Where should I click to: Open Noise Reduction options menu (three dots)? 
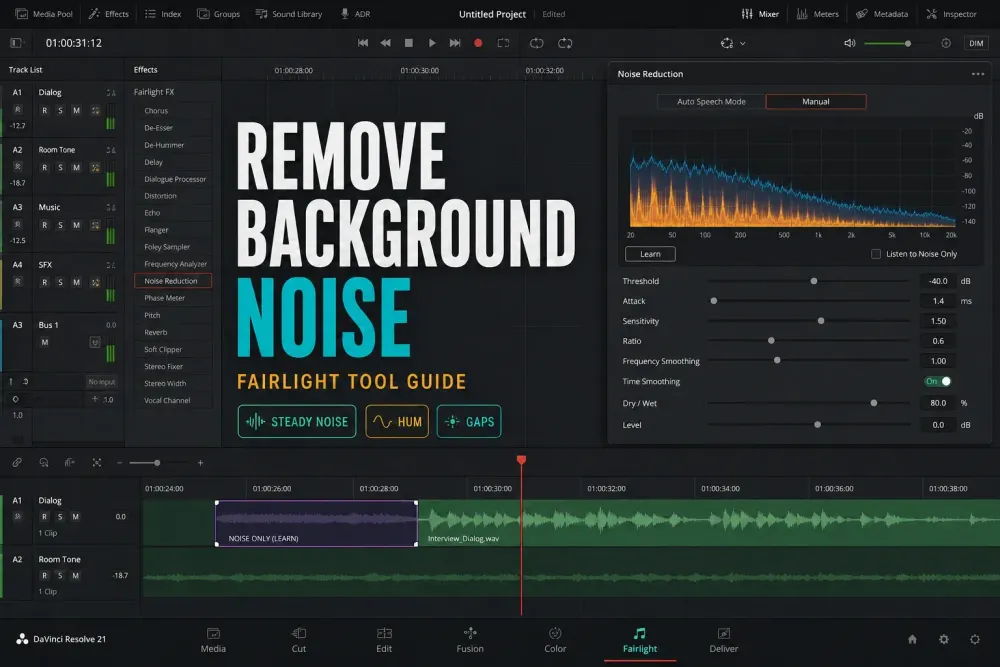pos(978,74)
